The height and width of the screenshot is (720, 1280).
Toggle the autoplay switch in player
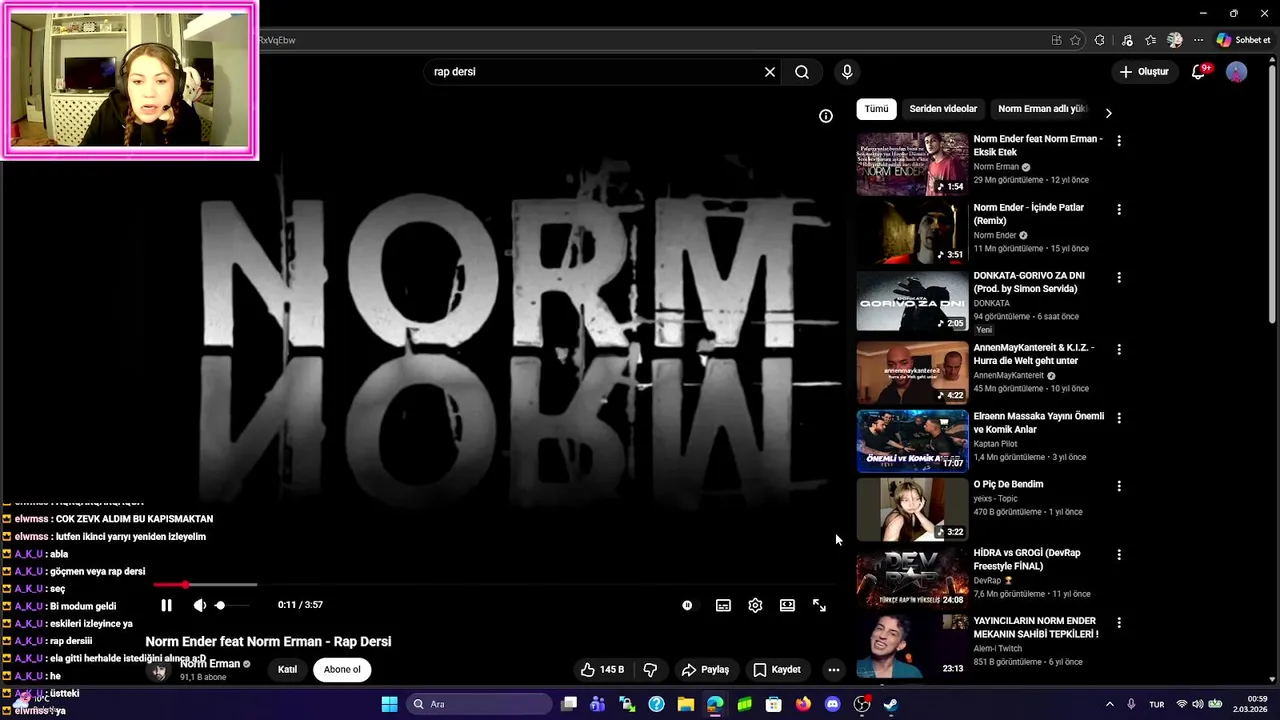pos(687,605)
